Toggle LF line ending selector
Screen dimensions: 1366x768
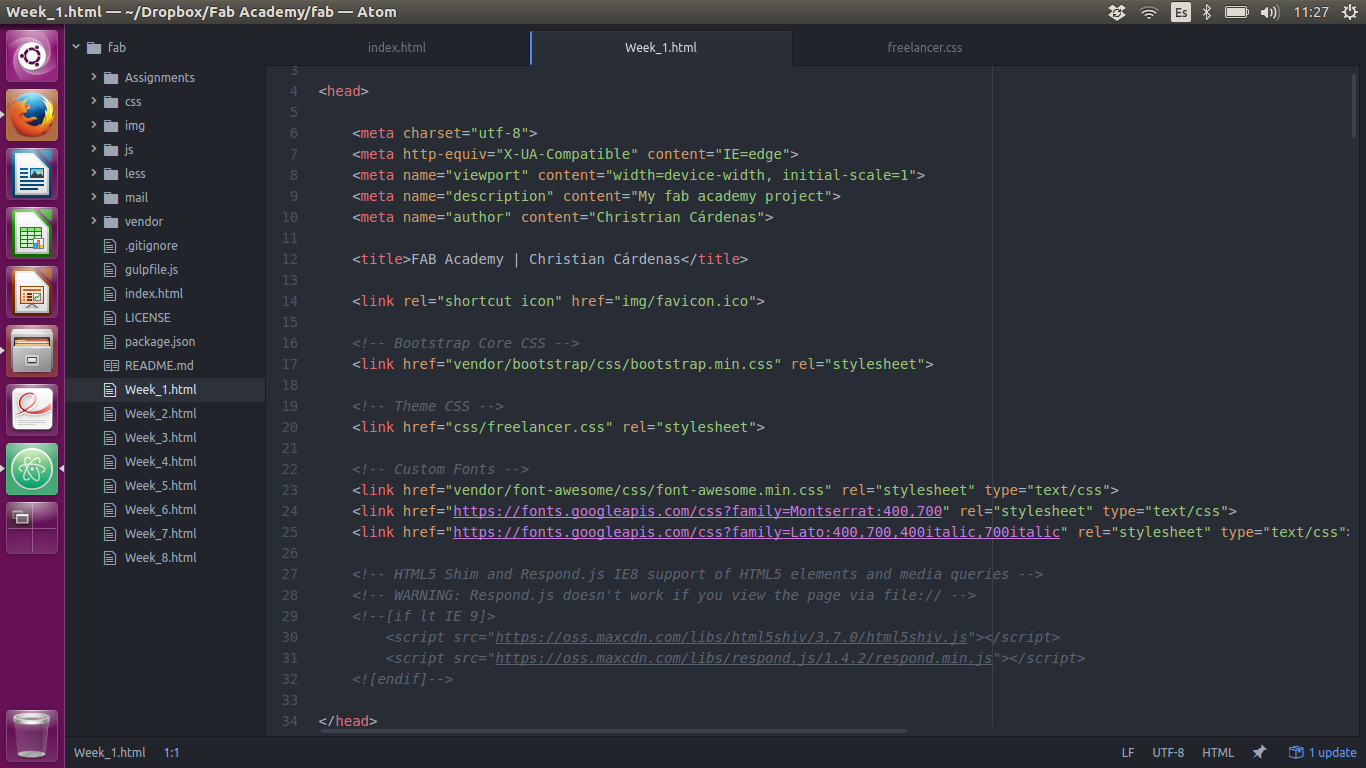coord(1128,752)
